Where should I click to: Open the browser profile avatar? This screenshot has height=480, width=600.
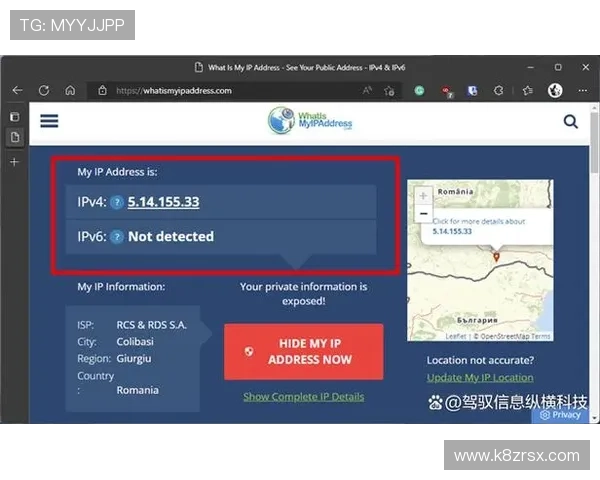click(555, 90)
